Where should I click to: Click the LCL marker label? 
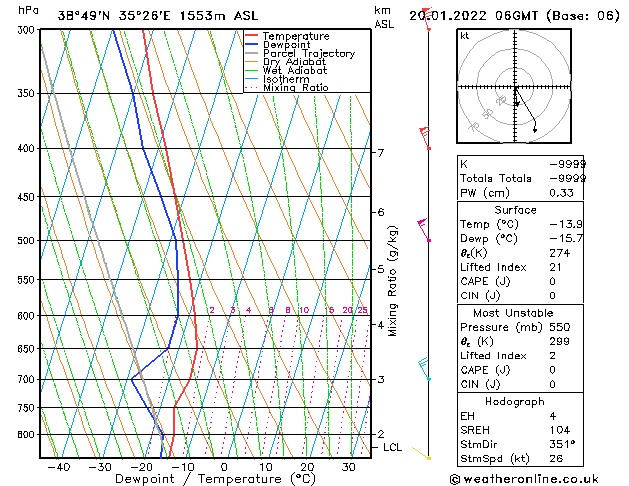pyautogui.click(x=392, y=447)
